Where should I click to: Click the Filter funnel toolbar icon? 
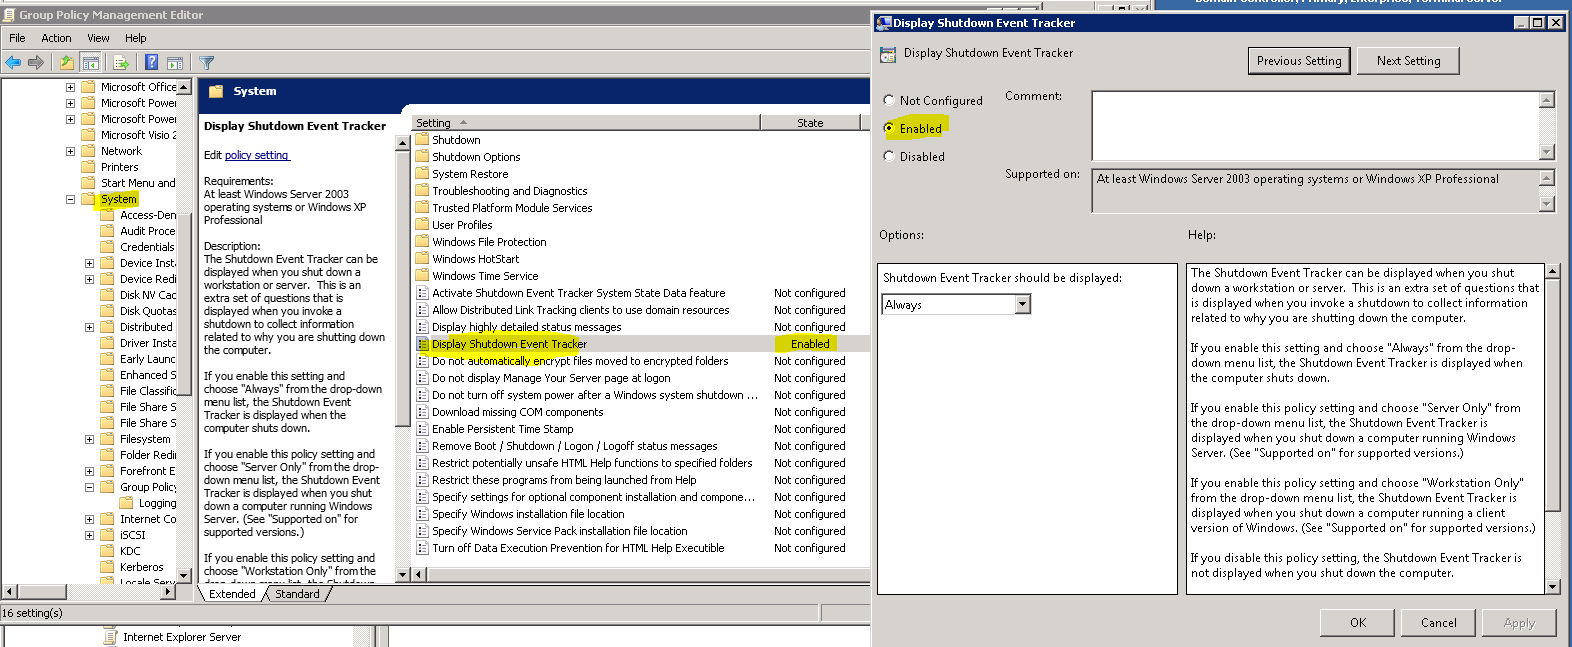(206, 62)
